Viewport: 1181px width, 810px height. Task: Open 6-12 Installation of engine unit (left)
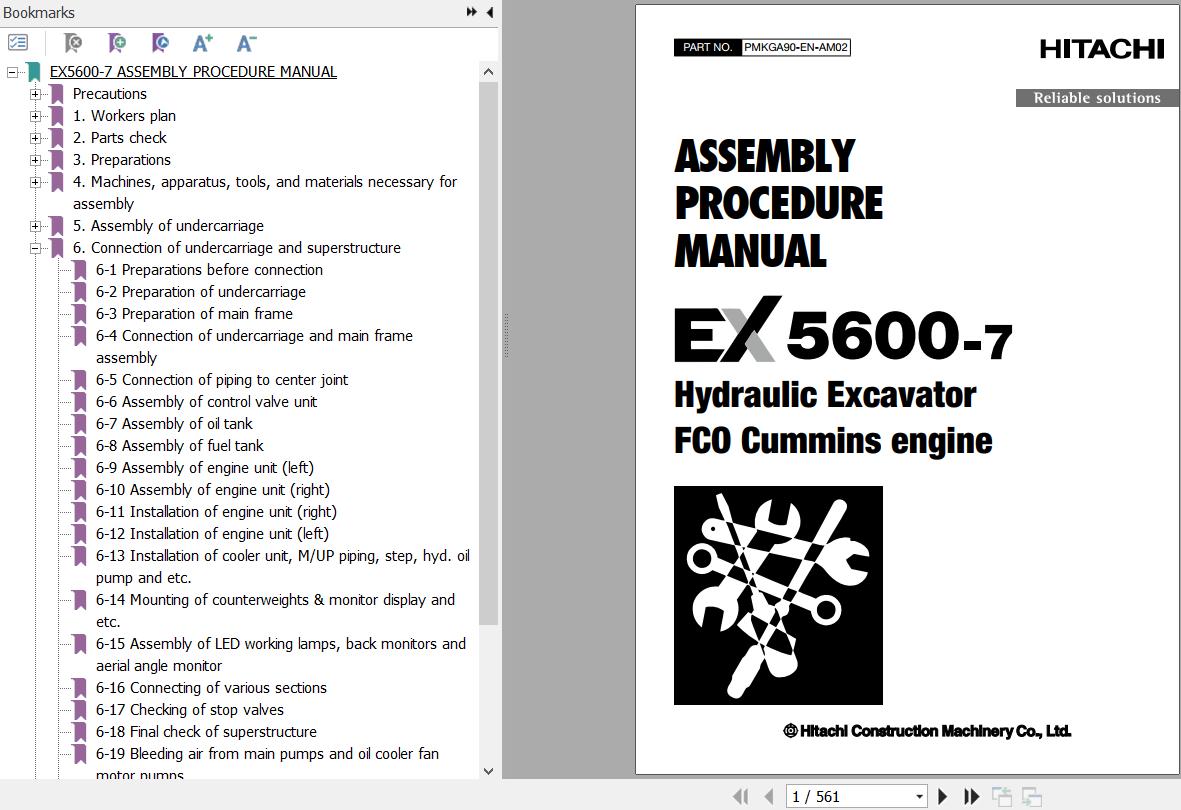pyautogui.click(x=212, y=533)
